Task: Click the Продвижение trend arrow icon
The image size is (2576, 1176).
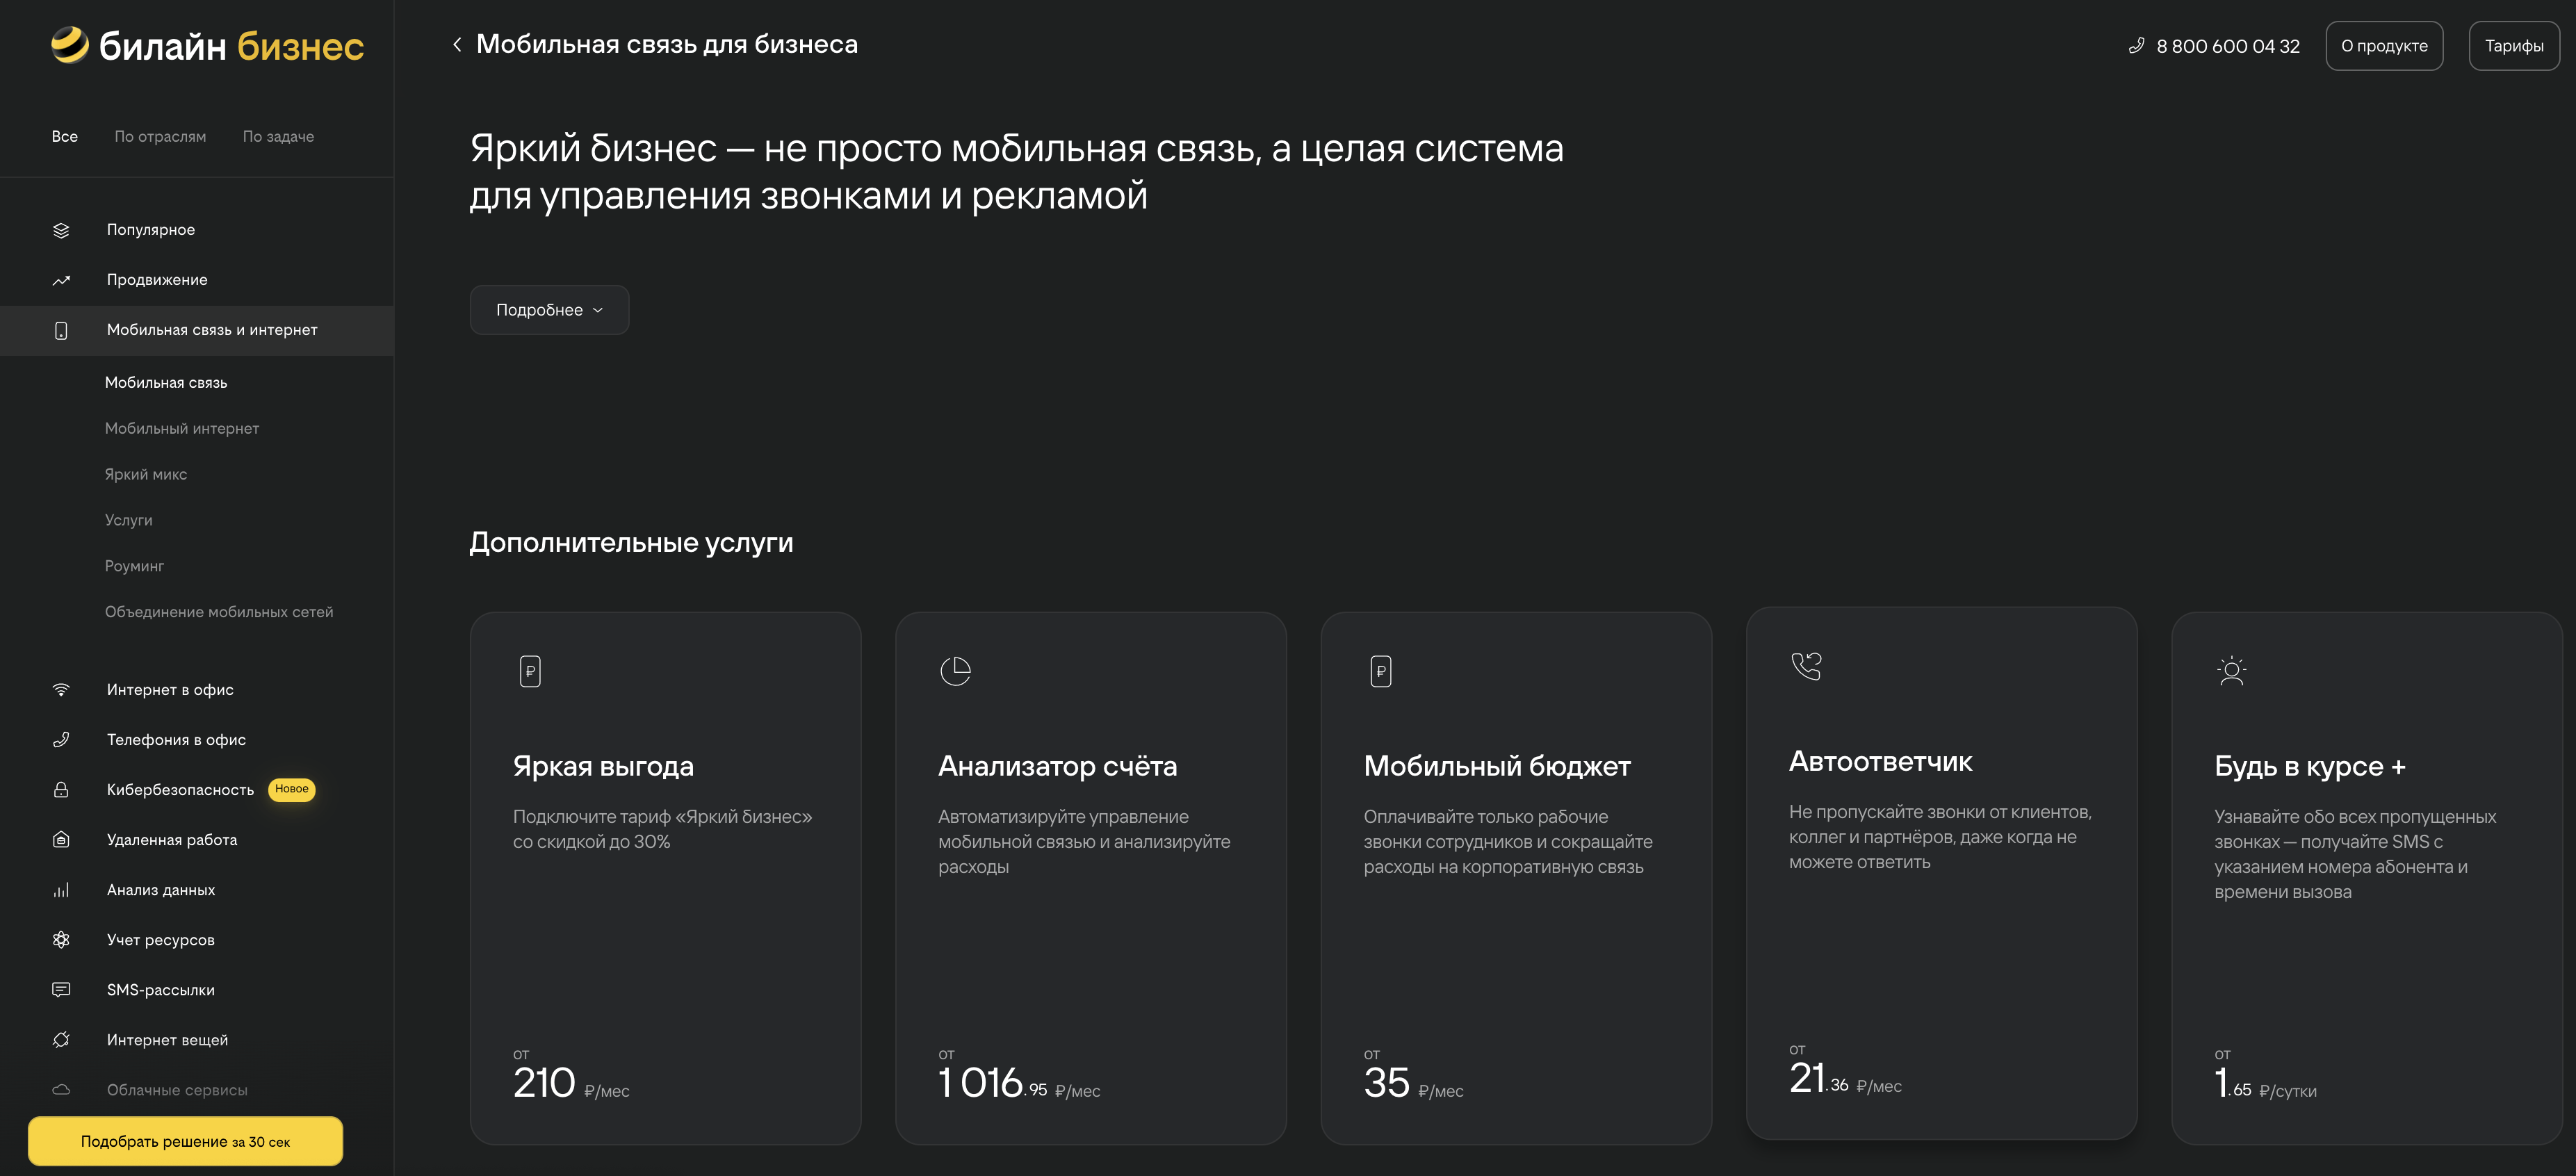Action: point(61,280)
